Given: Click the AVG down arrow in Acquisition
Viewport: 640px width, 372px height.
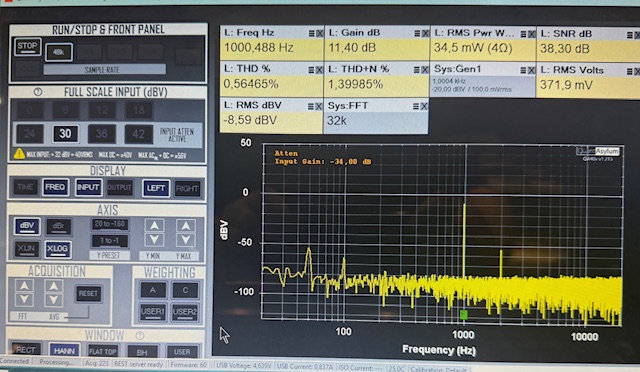Looking at the screenshot, I should [x=54, y=300].
